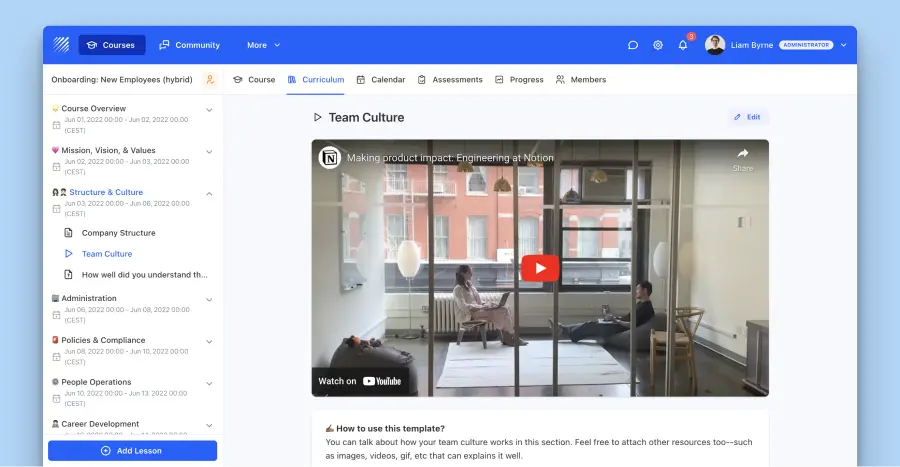This screenshot has width=900, height=467.
Task: Click the Notion channel logo on video
Action: point(330,158)
